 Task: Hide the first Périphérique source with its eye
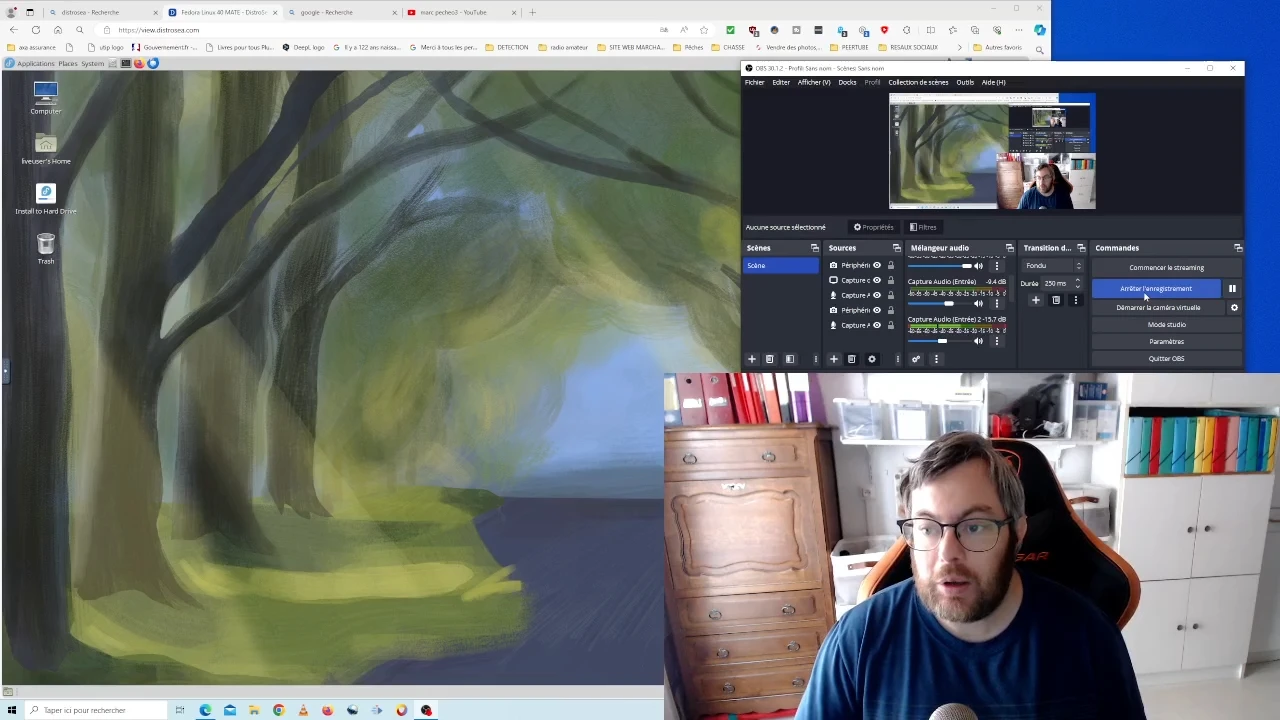point(877,265)
